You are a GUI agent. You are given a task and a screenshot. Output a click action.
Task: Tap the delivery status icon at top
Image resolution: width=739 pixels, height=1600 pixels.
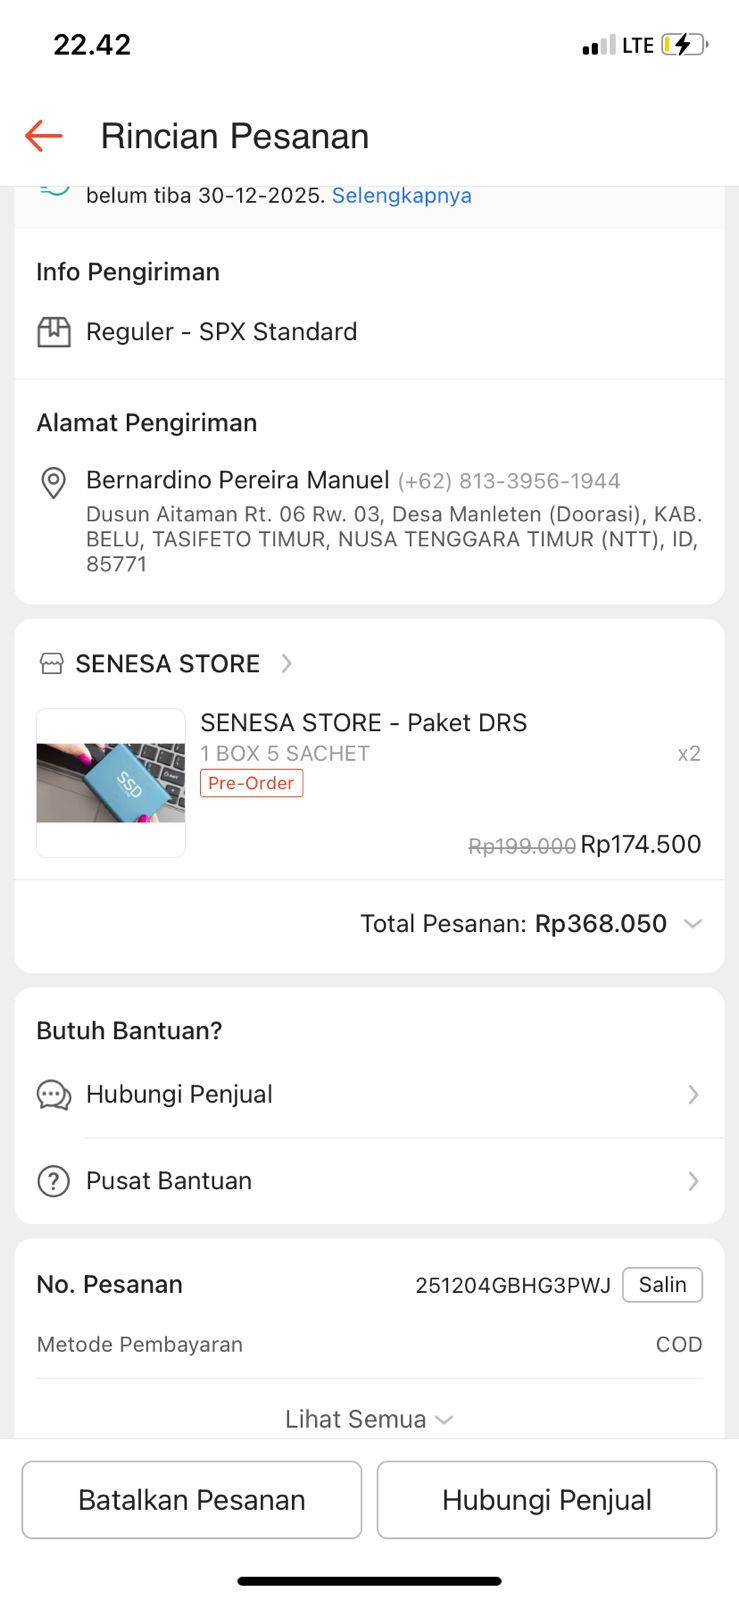pos(54,188)
